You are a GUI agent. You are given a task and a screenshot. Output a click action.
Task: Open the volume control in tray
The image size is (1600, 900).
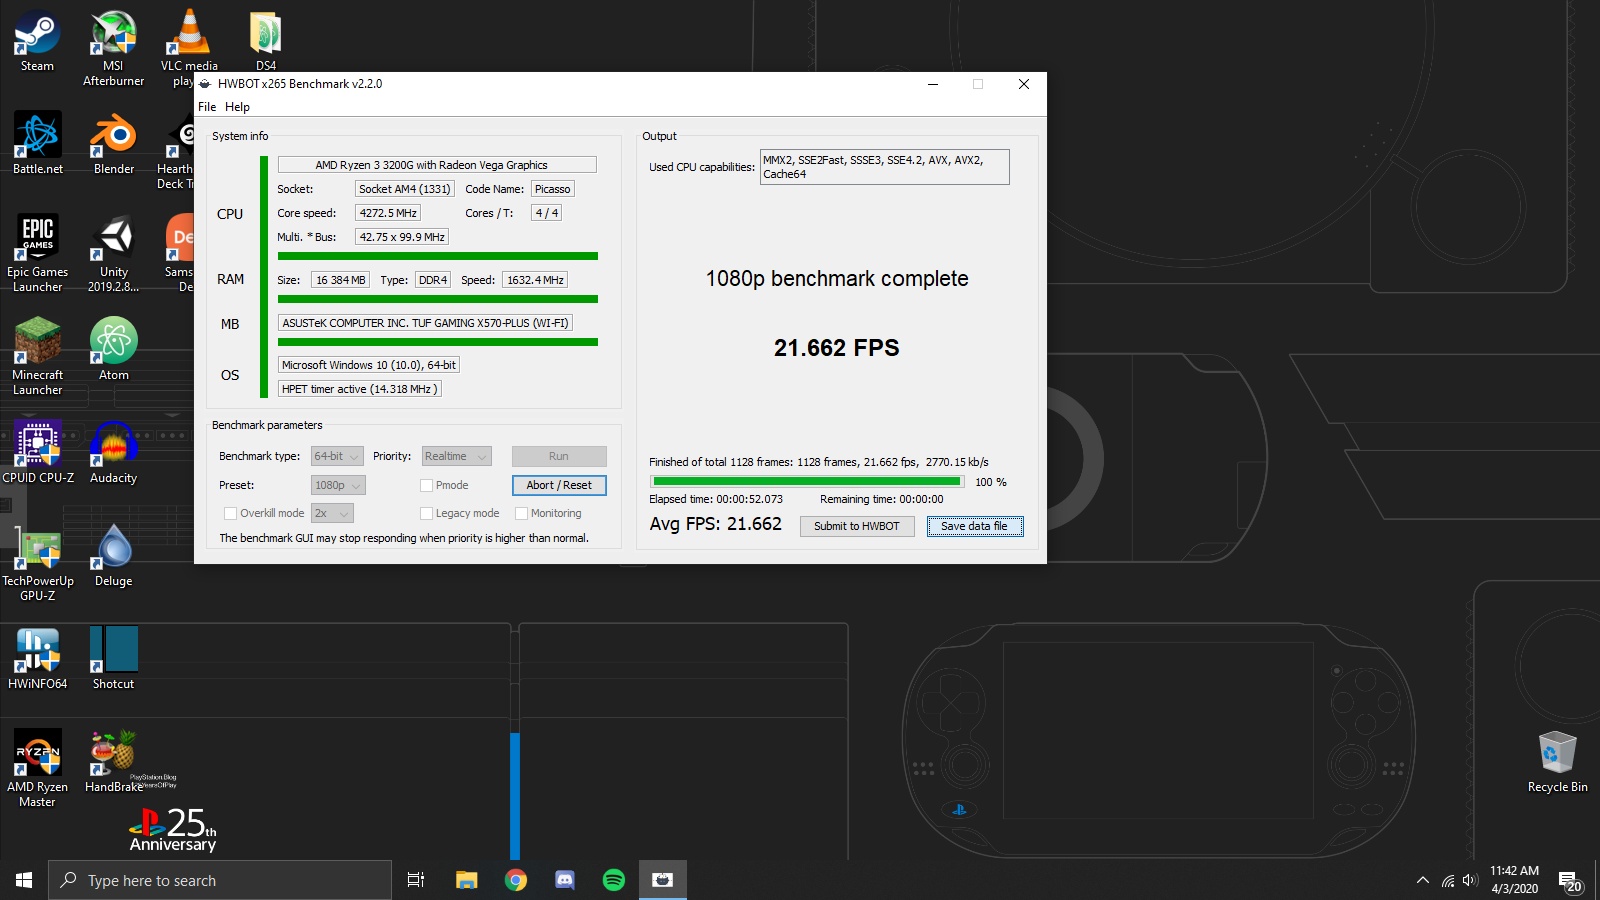pos(1470,880)
